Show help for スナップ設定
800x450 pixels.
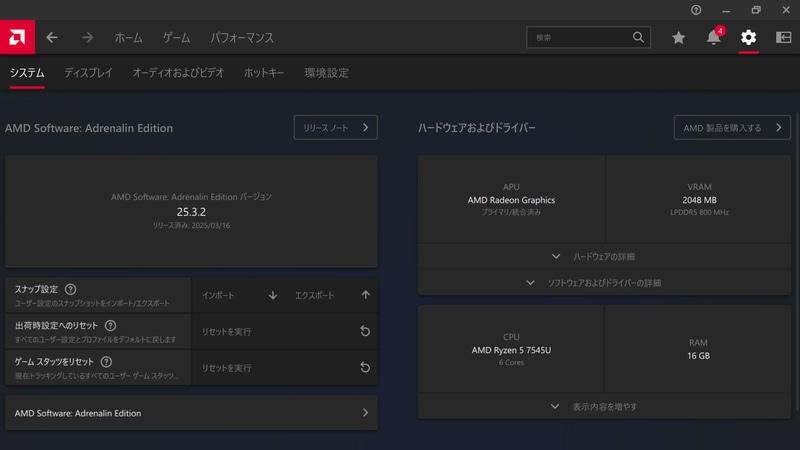point(70,289)
